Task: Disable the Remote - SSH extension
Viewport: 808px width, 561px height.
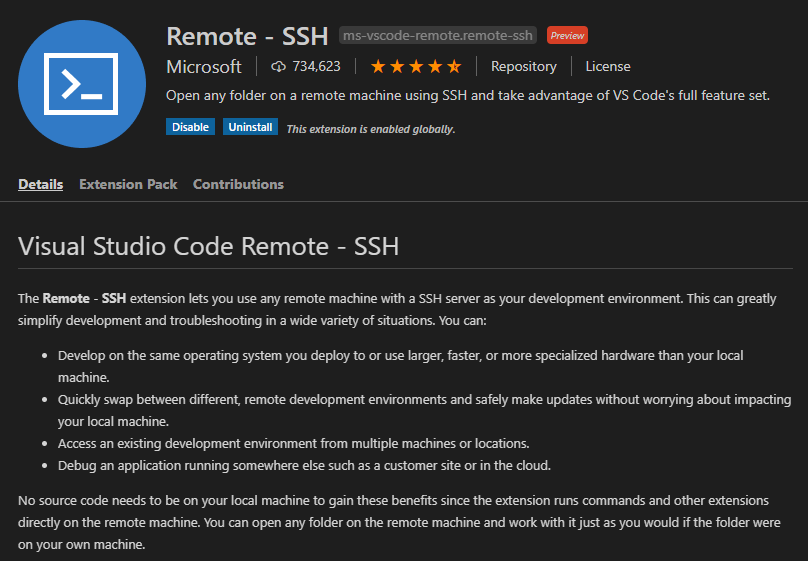Action: point(190,127)
